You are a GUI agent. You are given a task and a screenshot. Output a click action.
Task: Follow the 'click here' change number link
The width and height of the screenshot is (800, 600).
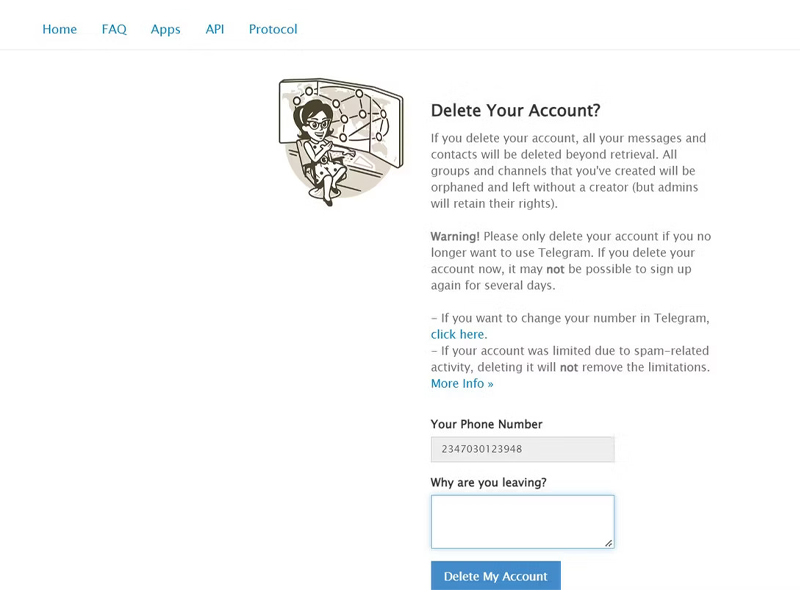point(457,334)
